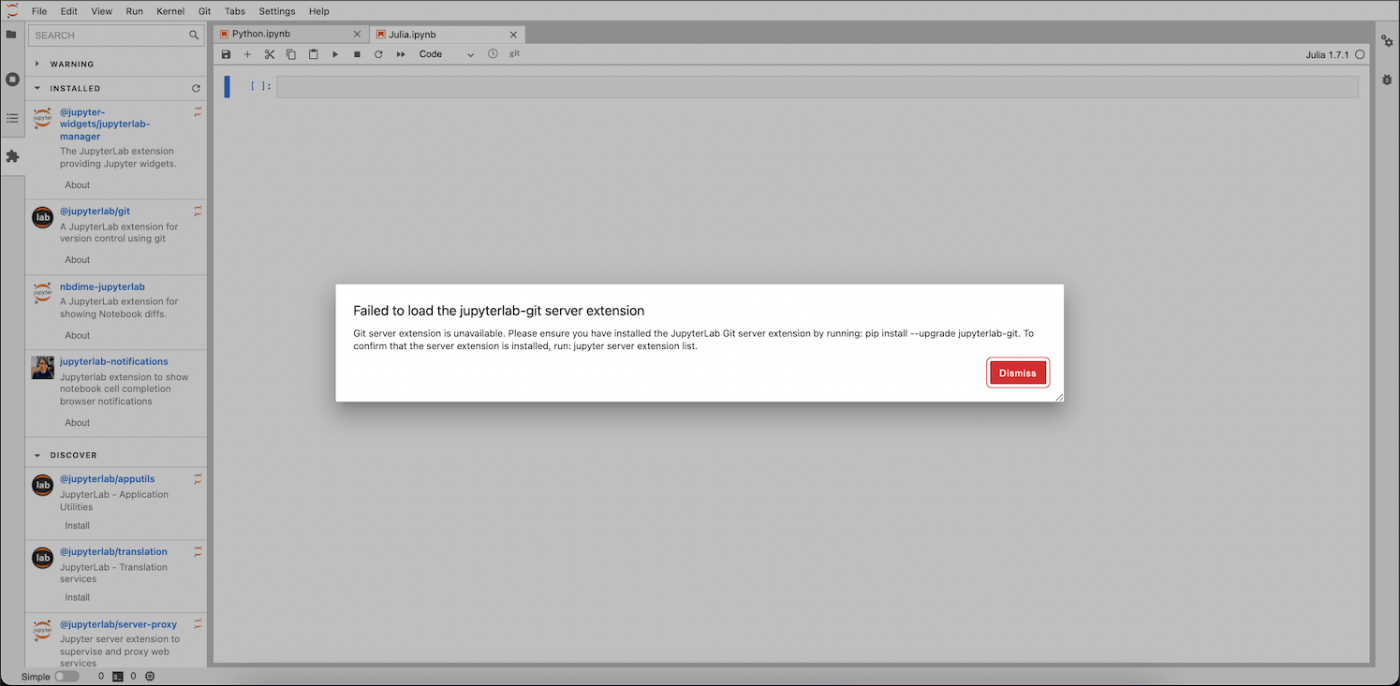Open the @jupyterlab/git extension link
Image resolution: width=1400 pixels, height=686 pixels.
95,211
